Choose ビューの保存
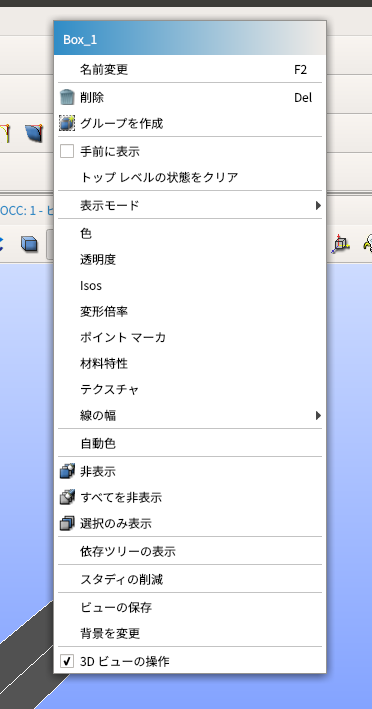The height and width of the screenshot is (709, 372). click(189, 607)
